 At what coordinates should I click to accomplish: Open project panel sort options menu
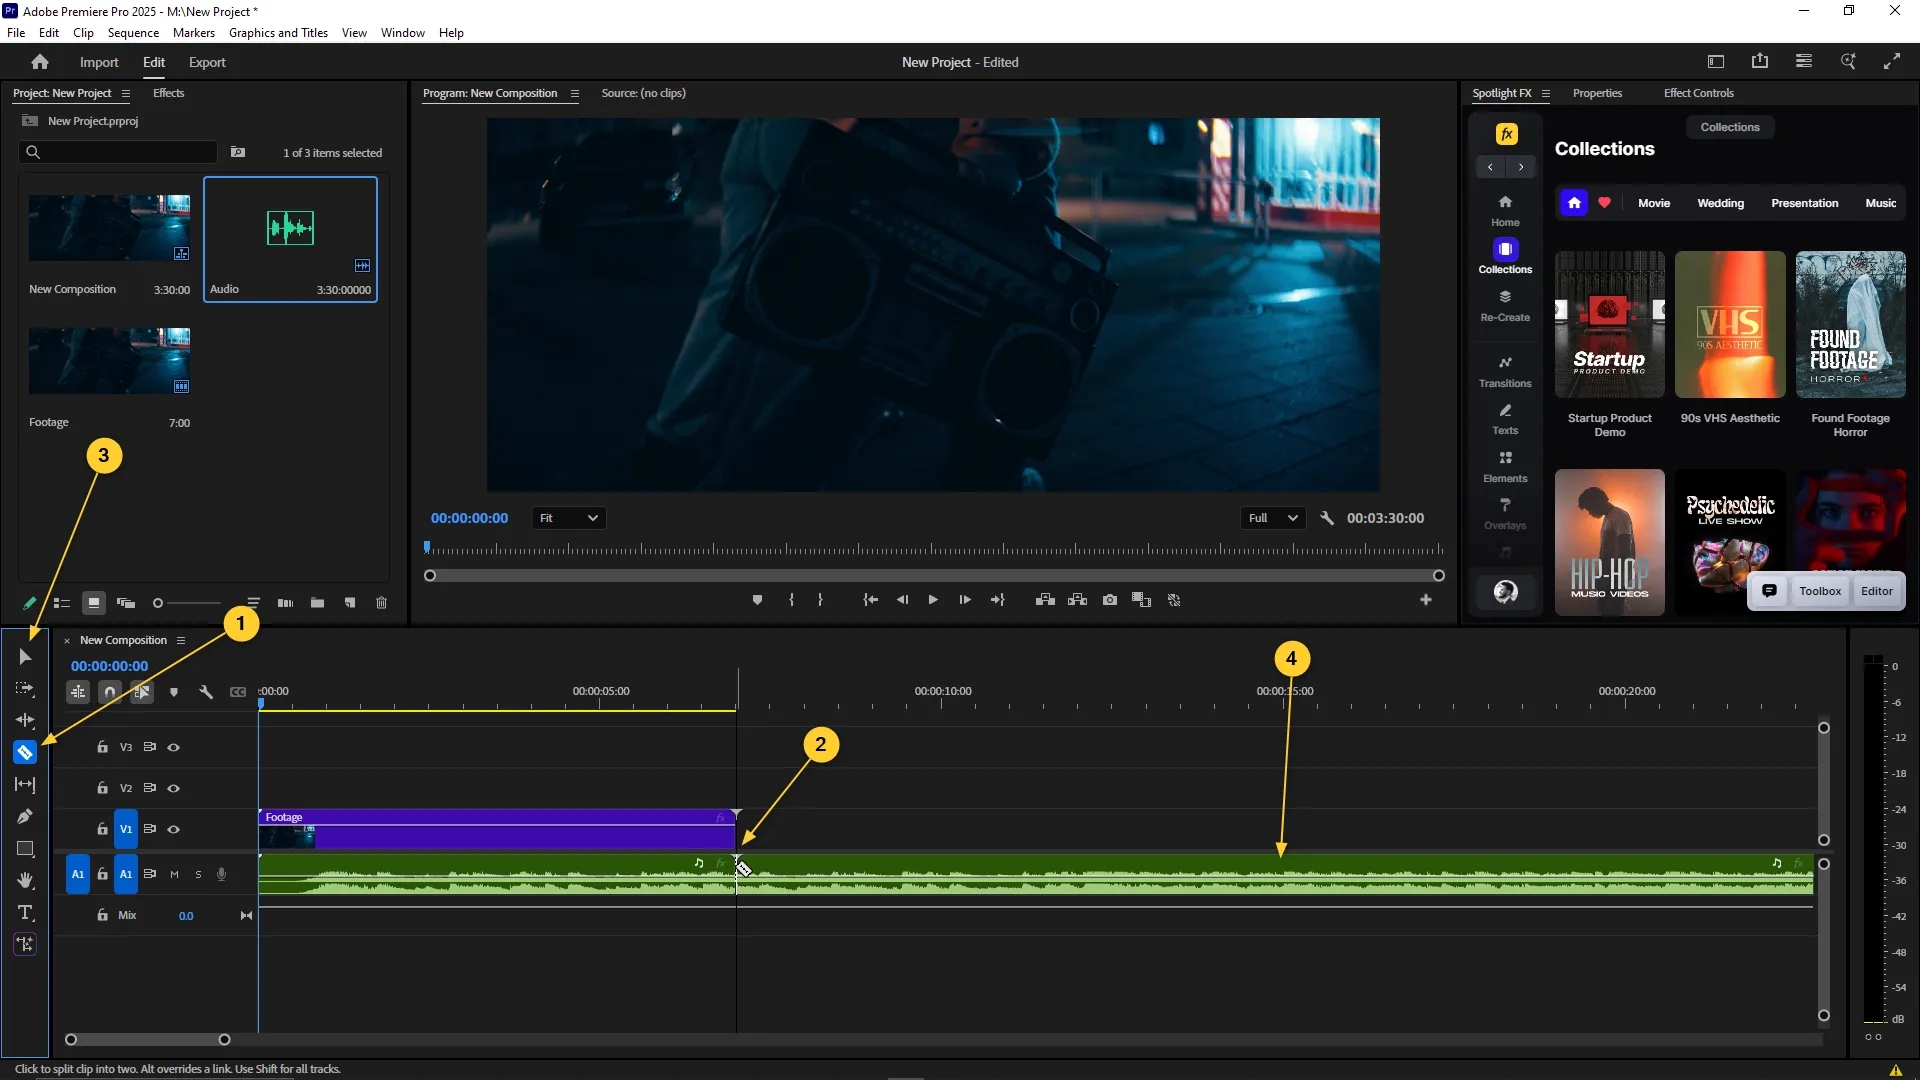tap(253, 603)
